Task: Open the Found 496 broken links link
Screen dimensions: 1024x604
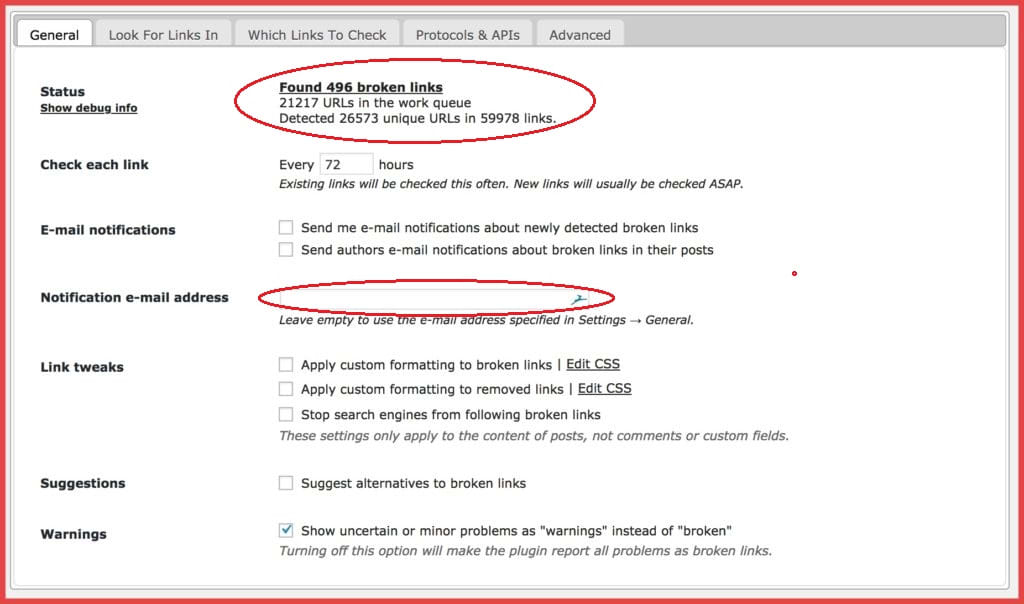Action: pos(360,87)
